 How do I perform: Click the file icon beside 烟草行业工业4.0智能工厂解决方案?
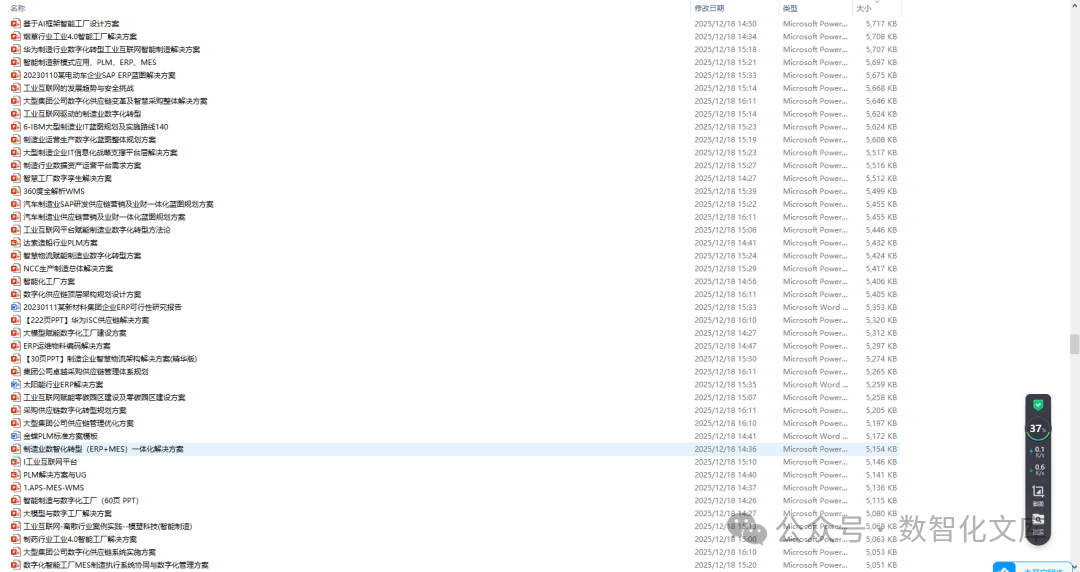pos(16,37)
